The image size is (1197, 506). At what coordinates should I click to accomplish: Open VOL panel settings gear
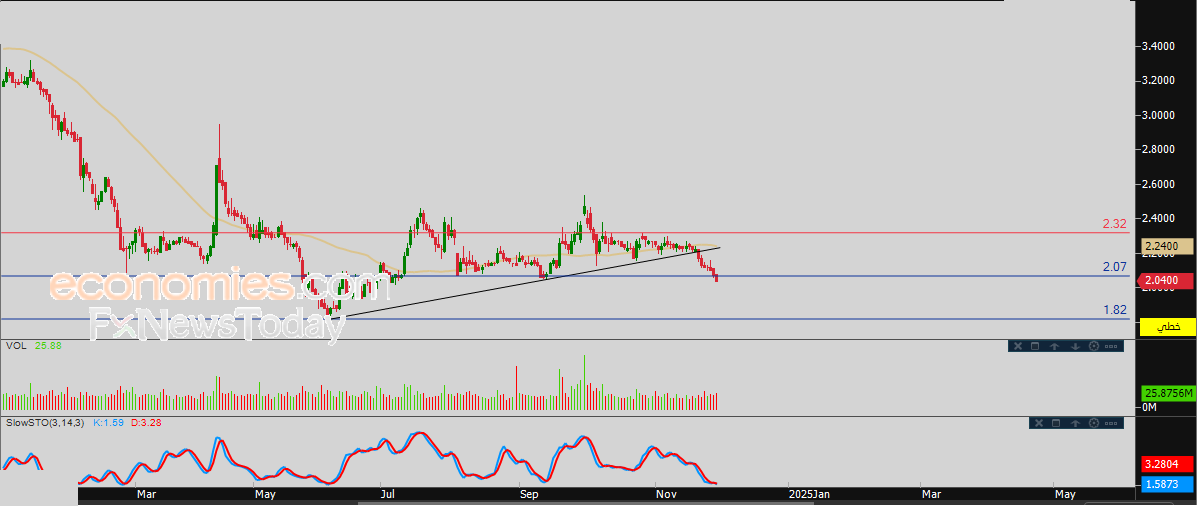tap(1094, 346)
